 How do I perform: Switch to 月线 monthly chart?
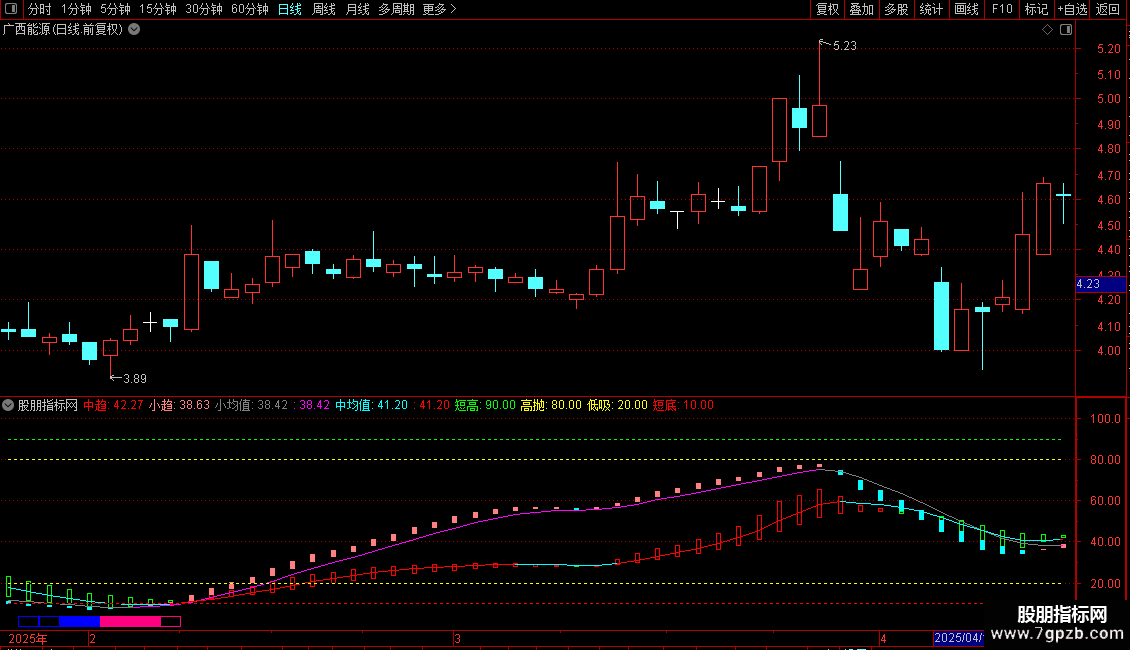[x=357, y=9]
